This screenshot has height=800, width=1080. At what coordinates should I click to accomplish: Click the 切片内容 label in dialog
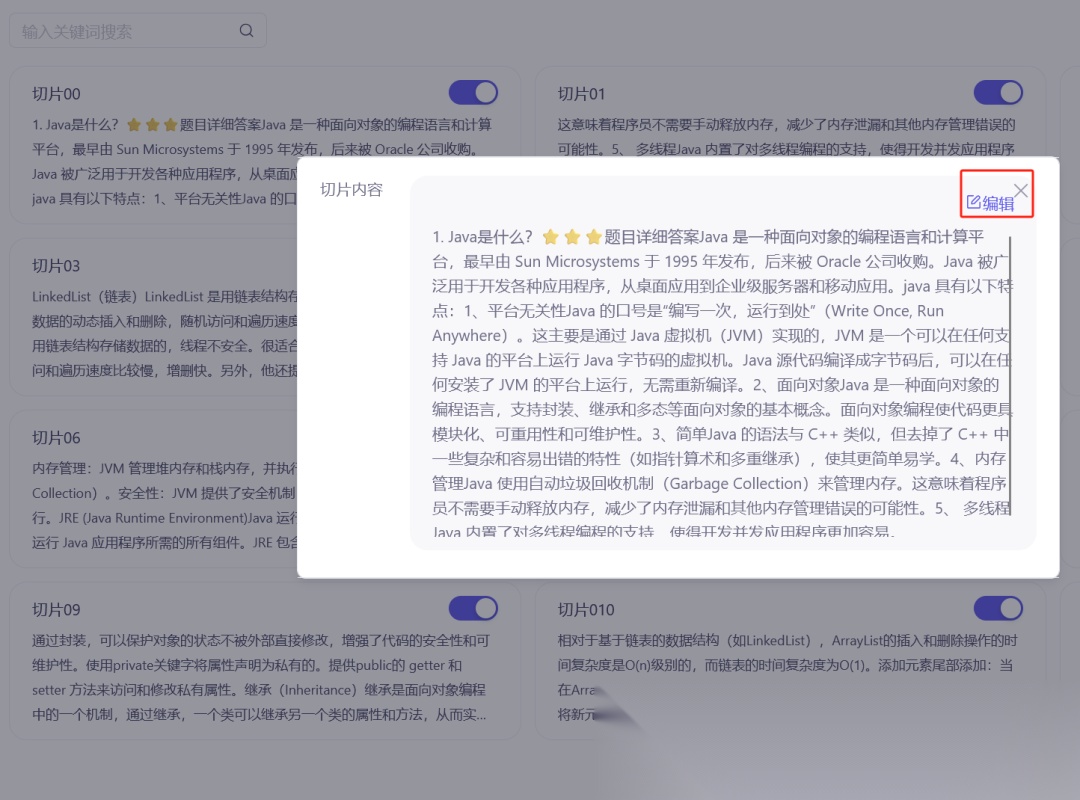(351, 189)
